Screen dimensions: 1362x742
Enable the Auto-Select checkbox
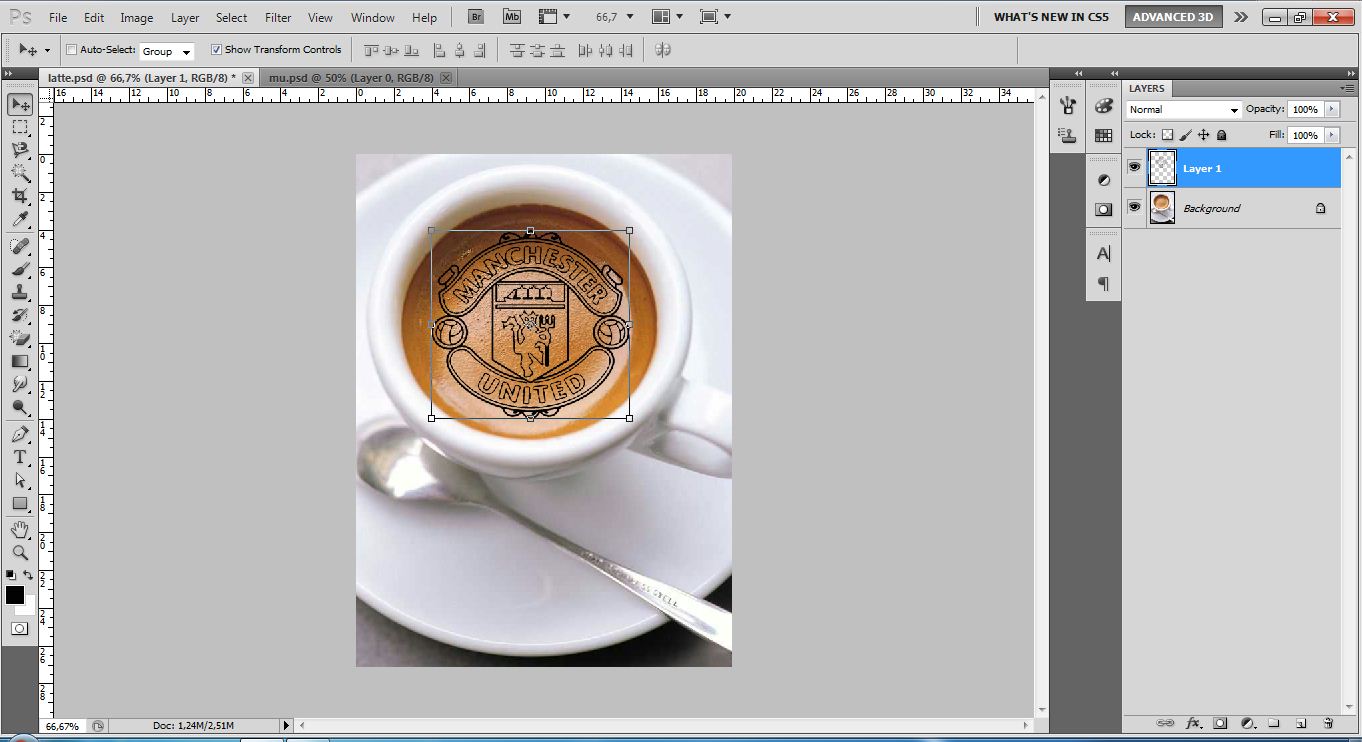[x=71, y=50]
